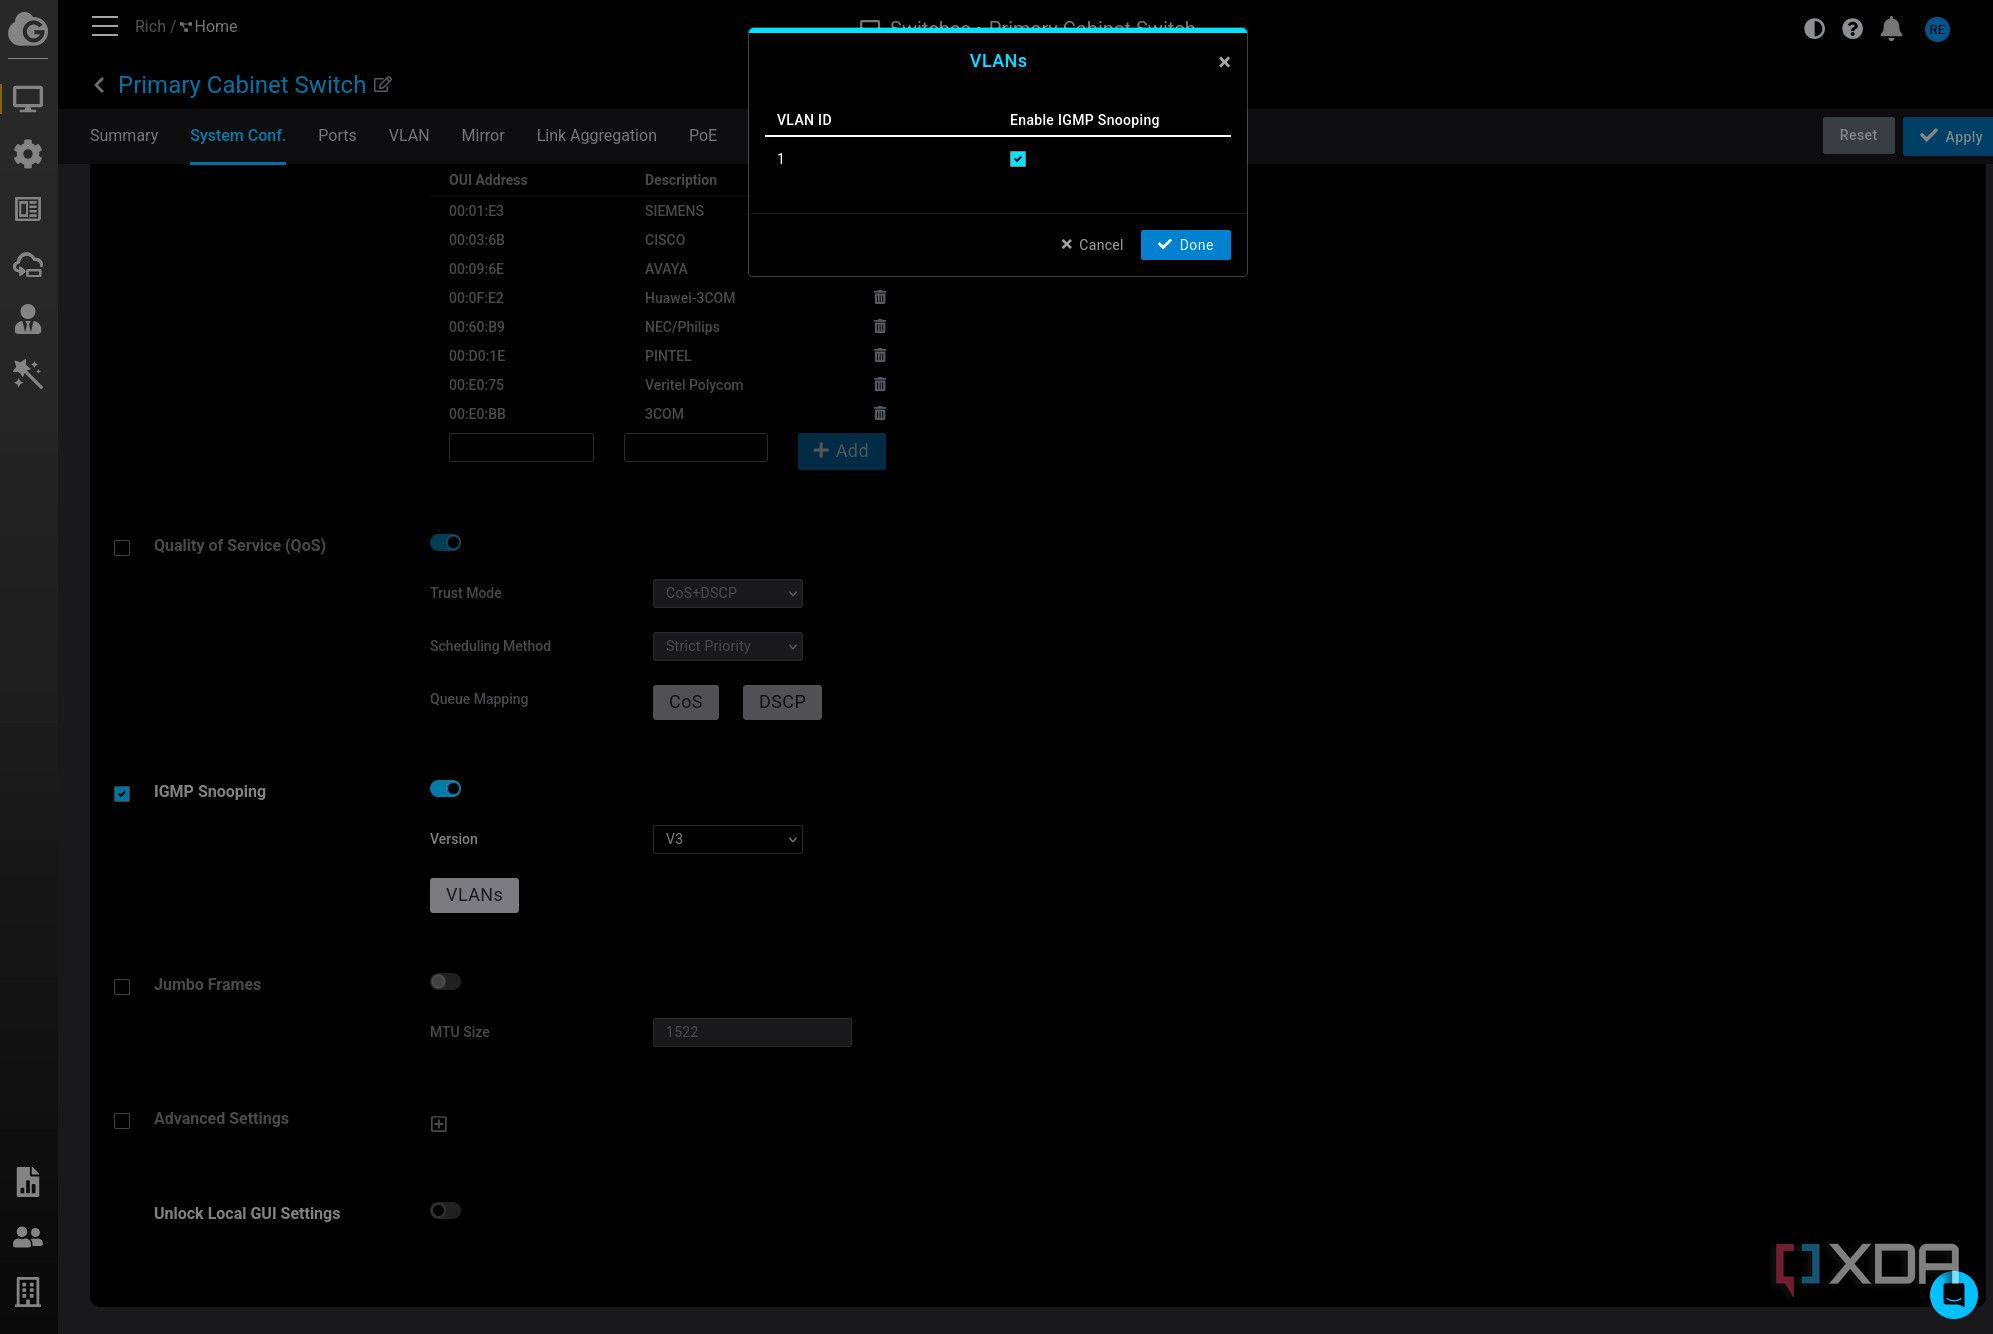Switch to the Mirror tab
Image resolution: width=1993 pixels, height=1334 pixels.
[x=483, y=135]
